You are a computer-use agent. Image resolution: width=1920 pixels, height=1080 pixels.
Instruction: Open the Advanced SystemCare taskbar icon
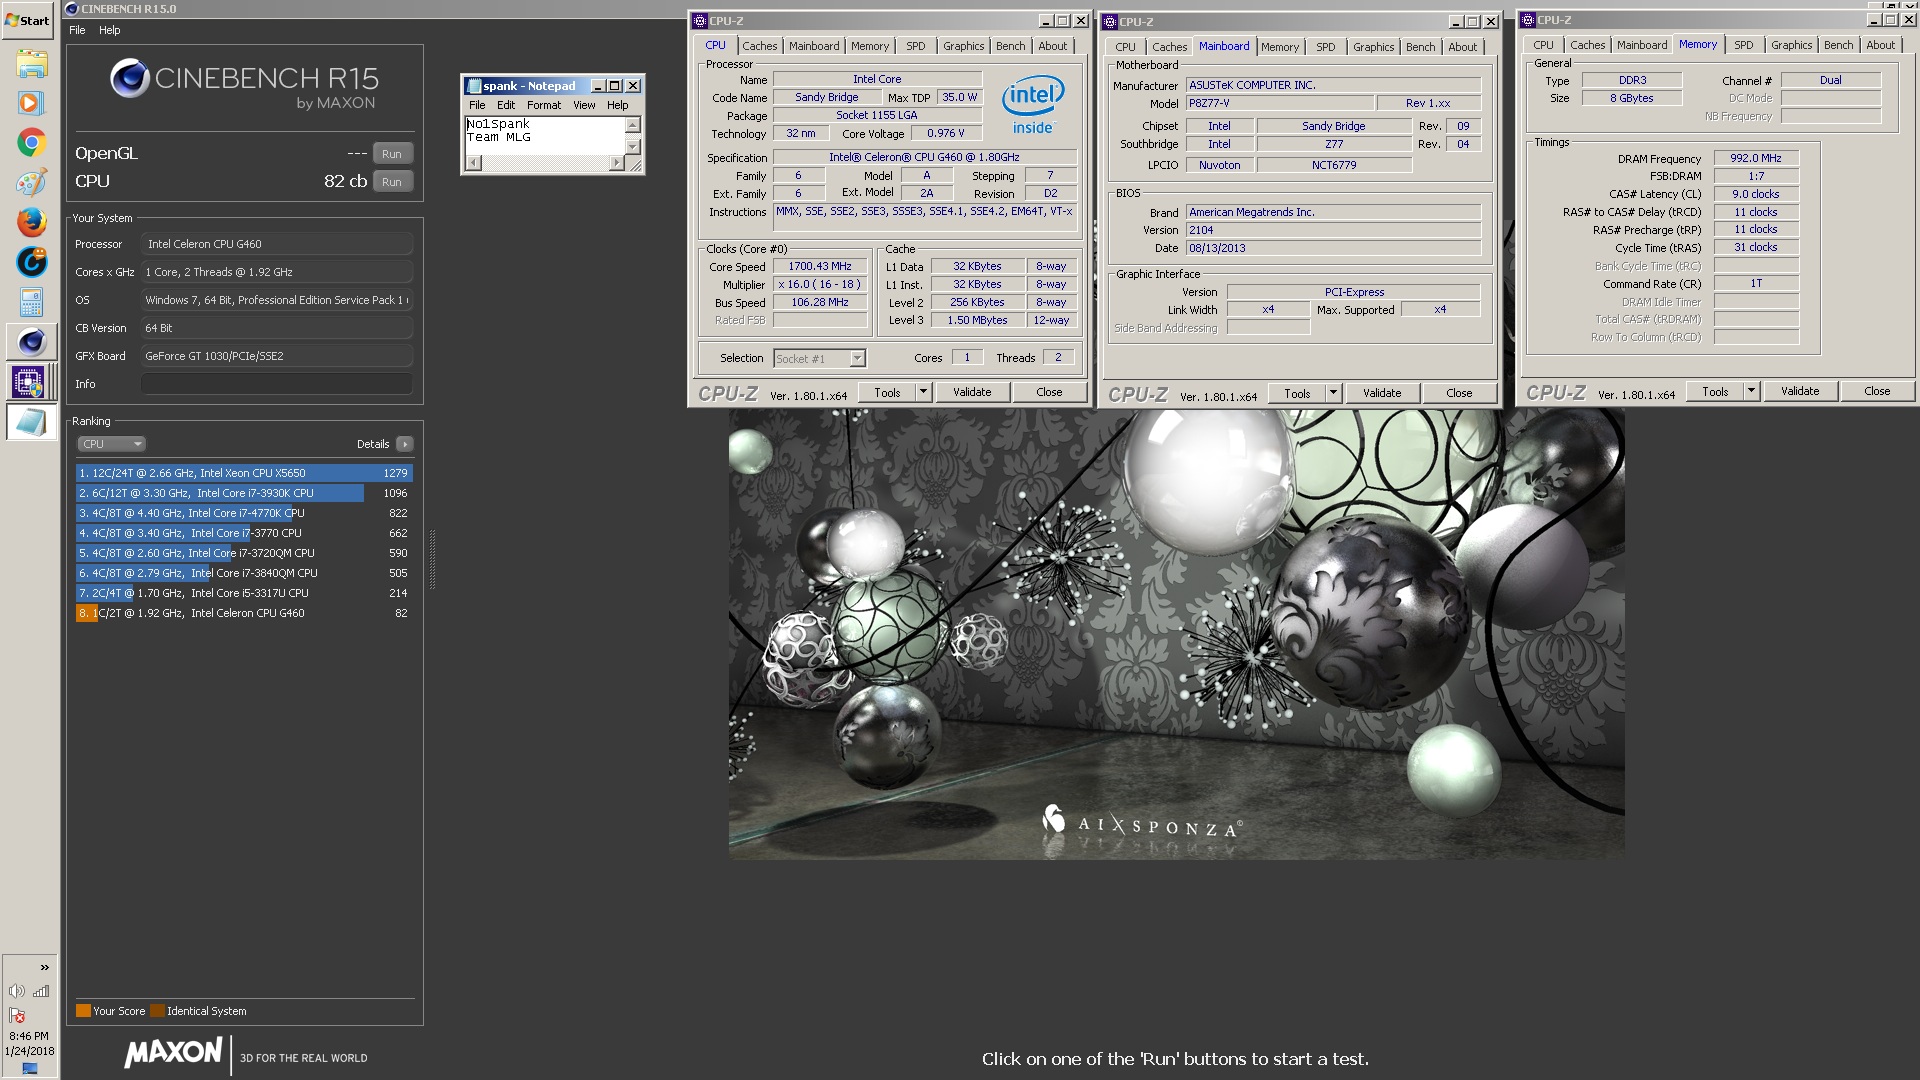(31, 262)
